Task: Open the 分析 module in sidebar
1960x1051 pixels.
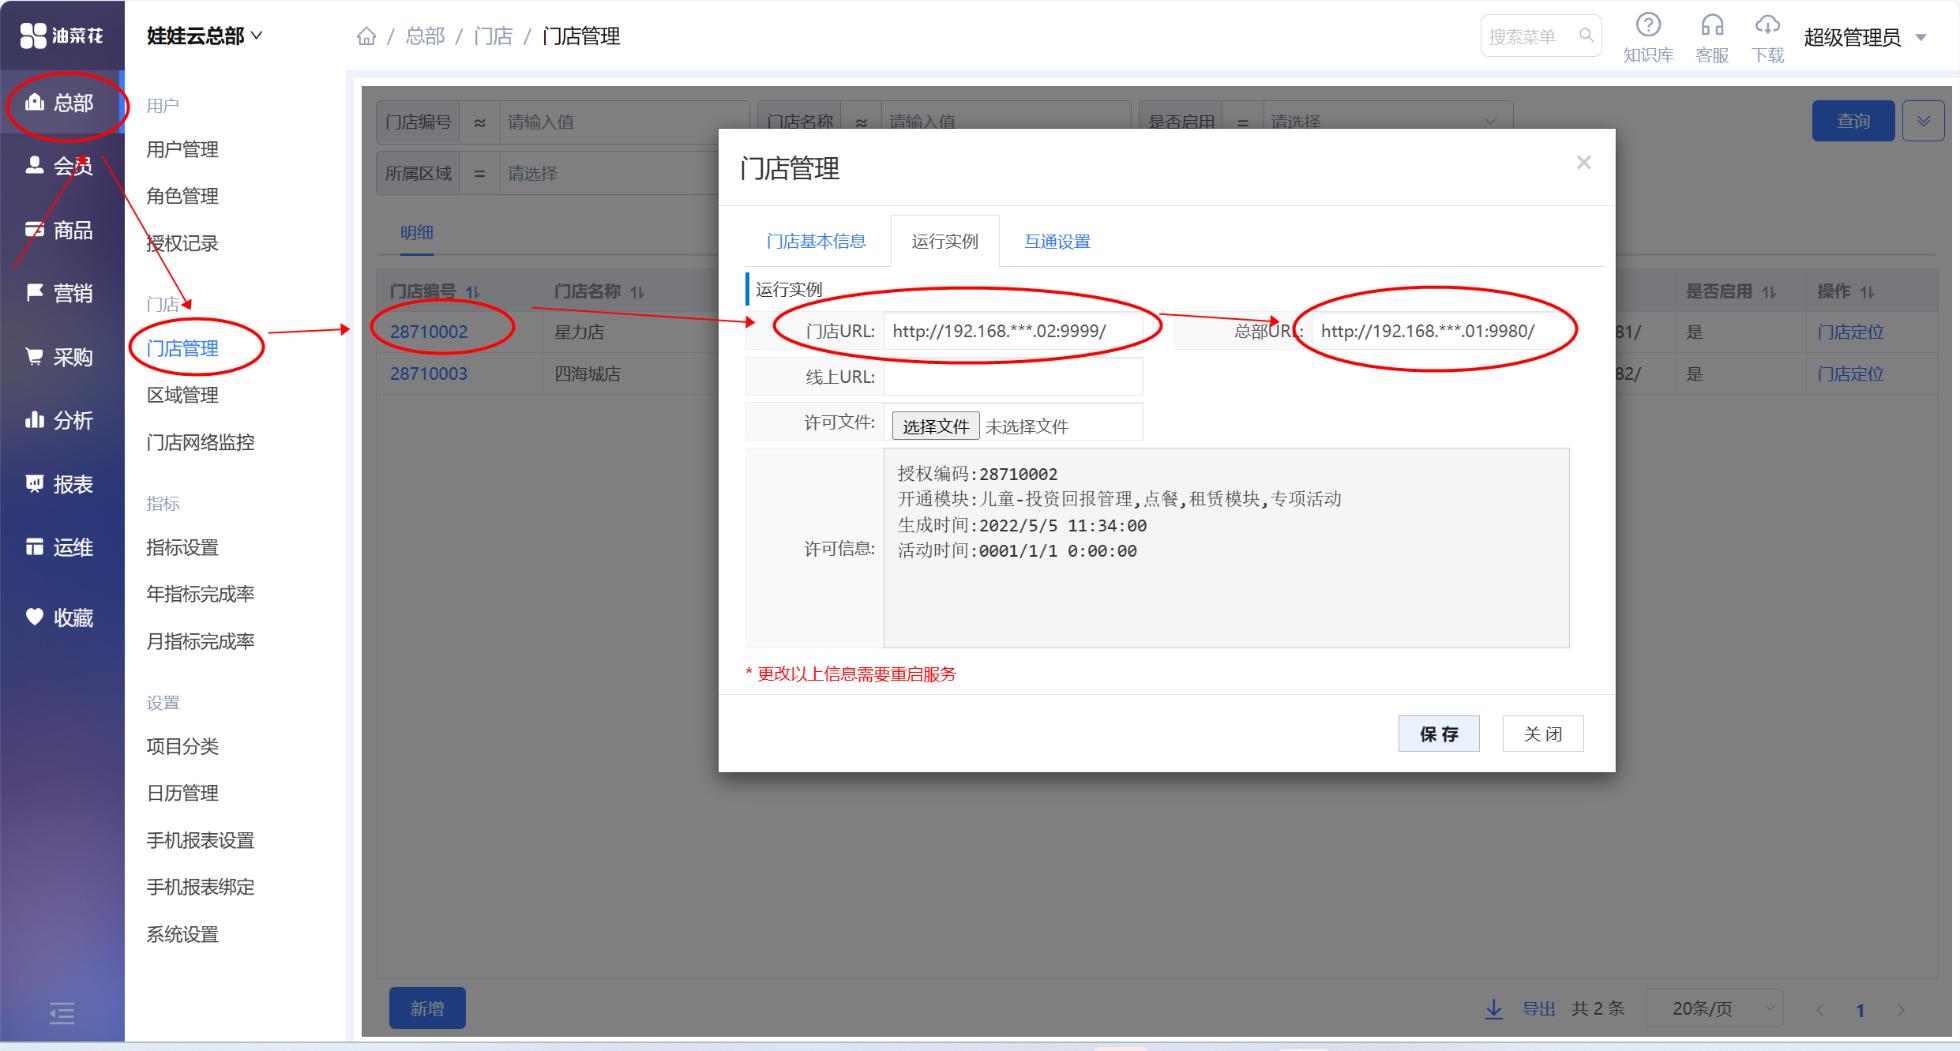Action: pos(60,420)
